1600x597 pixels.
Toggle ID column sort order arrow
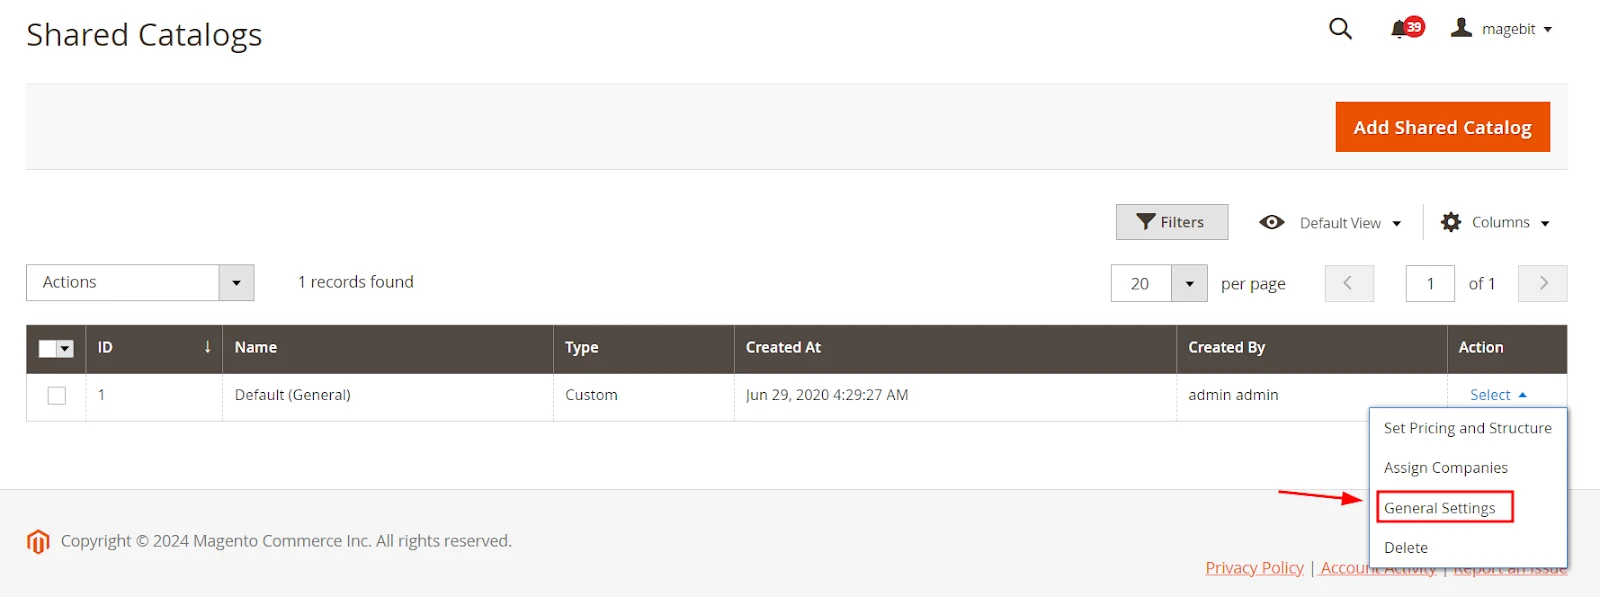pos(207,348)
